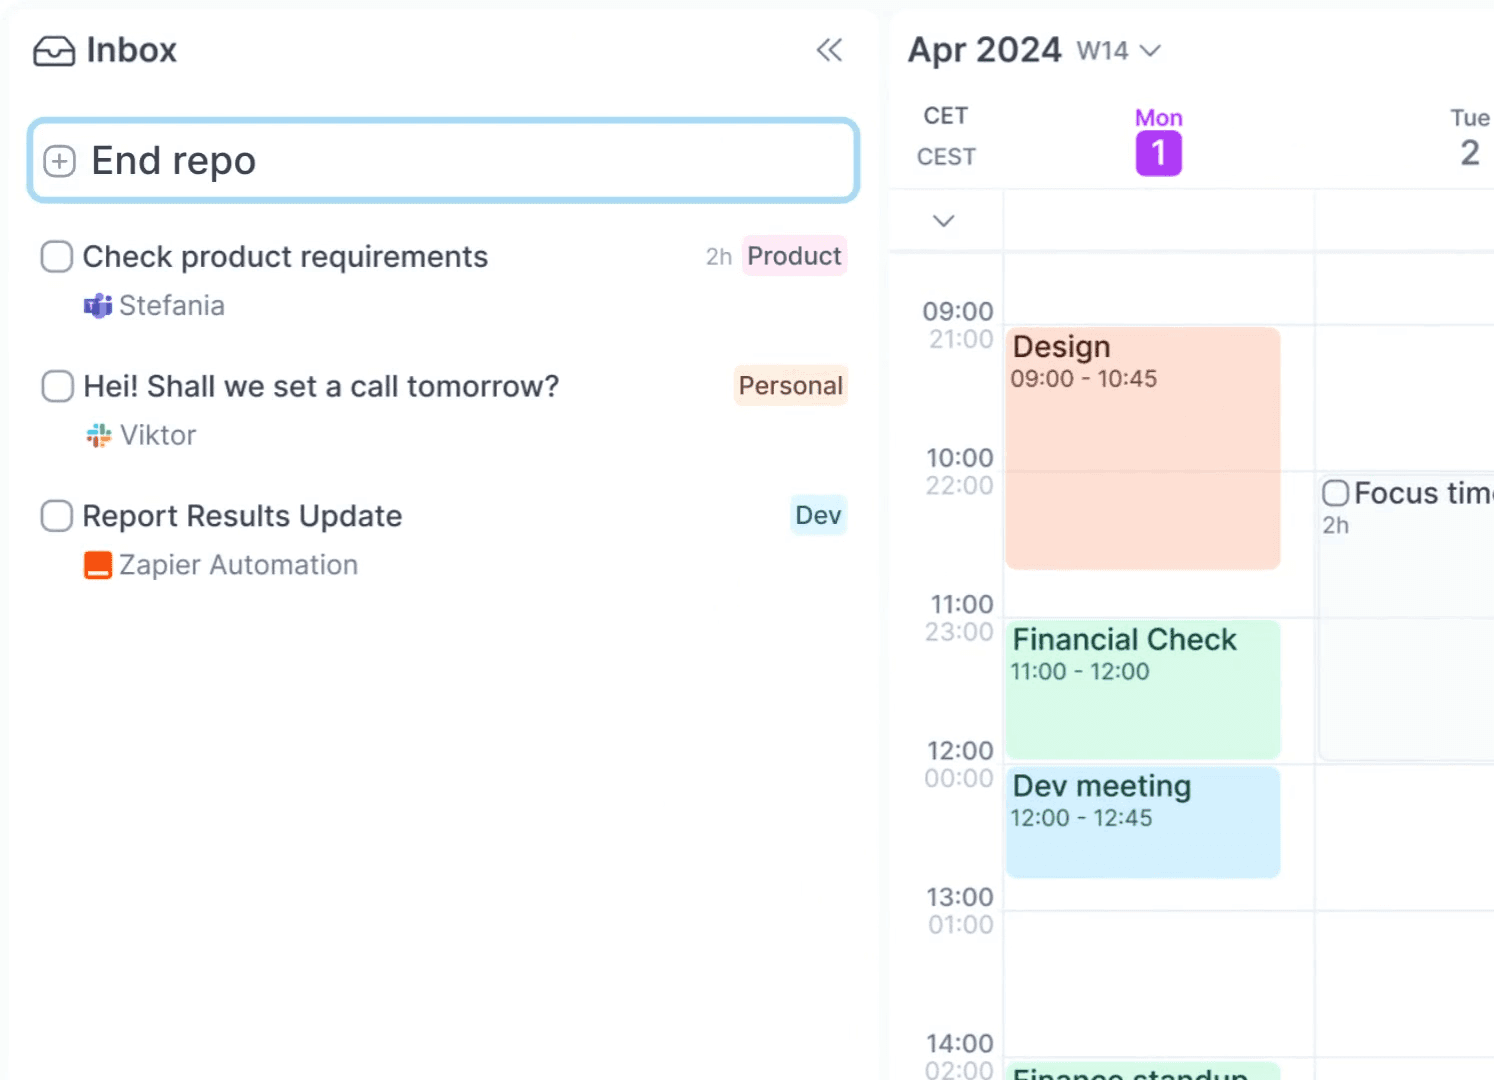Collapse the Inbox panel with double chevron
Image resolution: width=1494 pixels, height=1080 pixels.
(x=829, y=50)
